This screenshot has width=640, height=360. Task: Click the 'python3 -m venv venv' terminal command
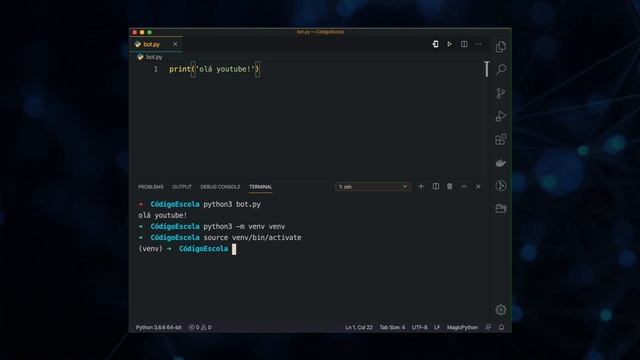pos(244,226)
